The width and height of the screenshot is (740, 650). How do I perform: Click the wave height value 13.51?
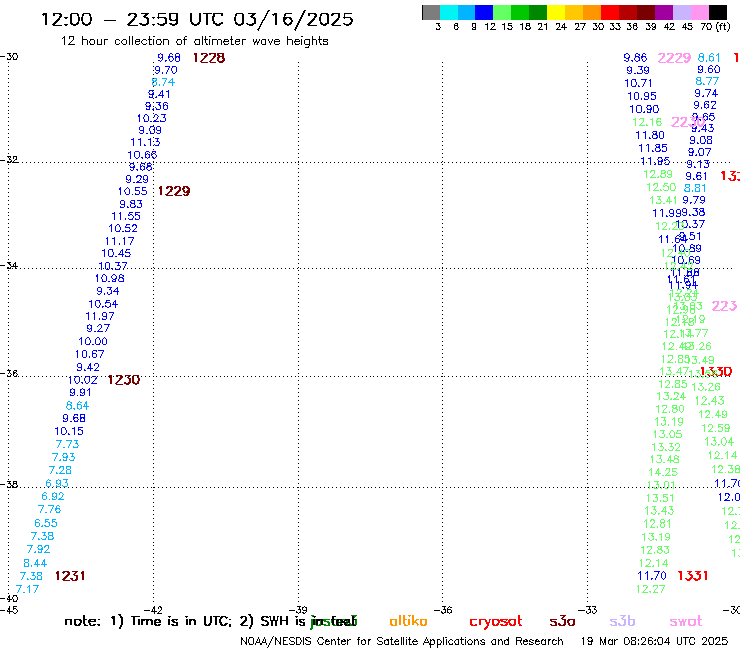660,498
